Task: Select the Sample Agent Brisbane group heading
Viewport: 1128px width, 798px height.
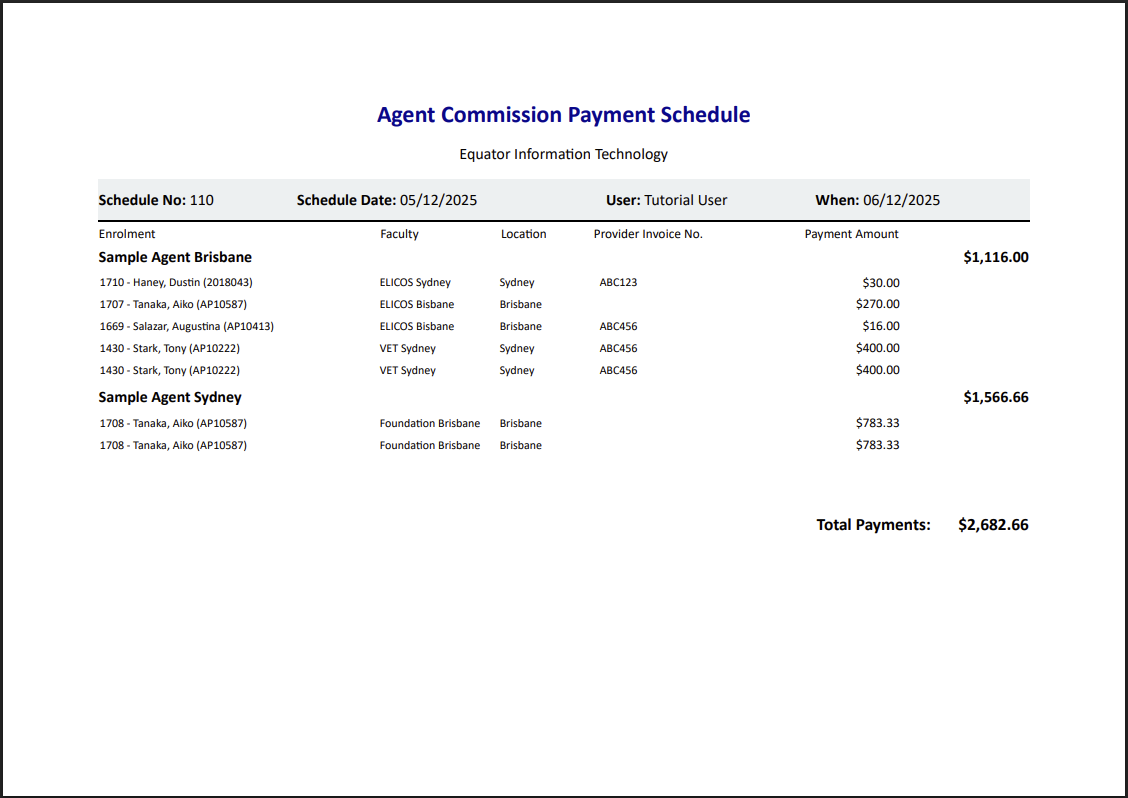Action: pyautogui.click(x=175, y=257)
